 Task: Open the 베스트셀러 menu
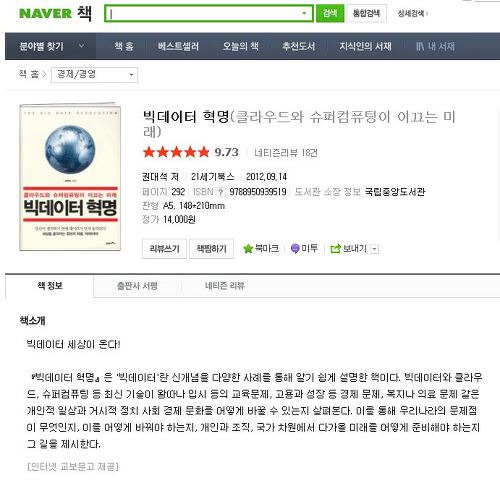[x=178, y=46]
